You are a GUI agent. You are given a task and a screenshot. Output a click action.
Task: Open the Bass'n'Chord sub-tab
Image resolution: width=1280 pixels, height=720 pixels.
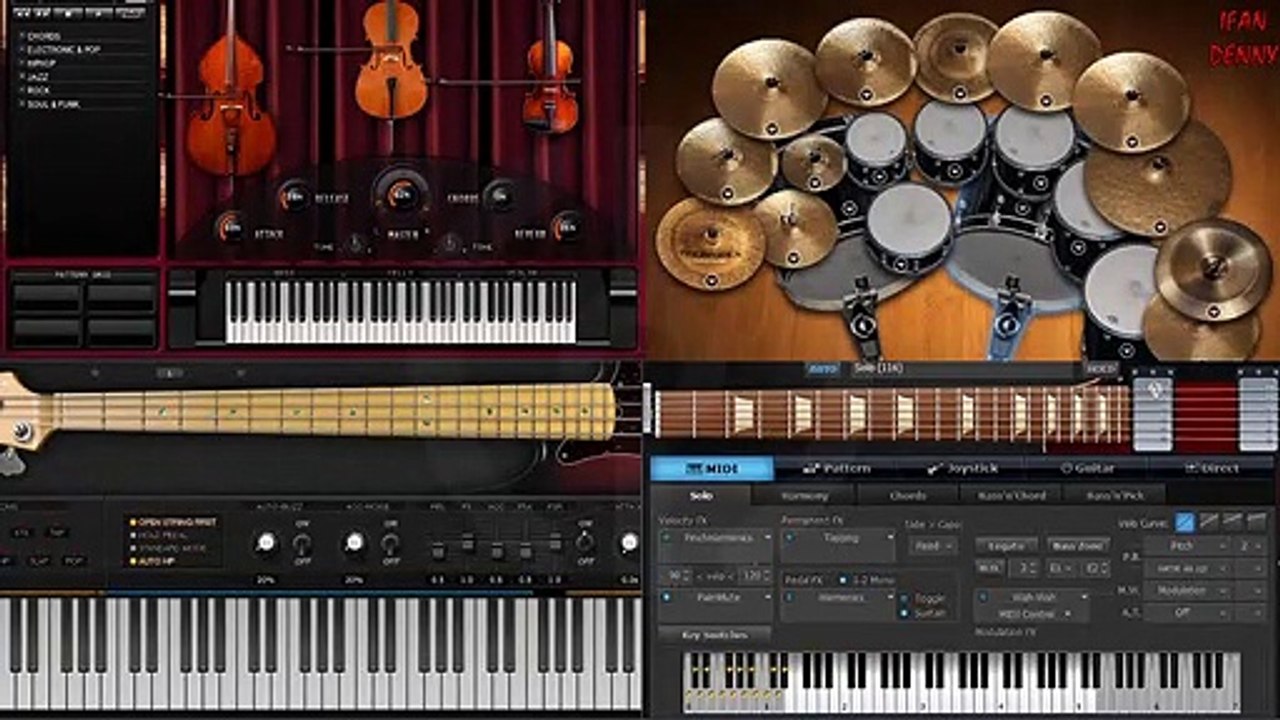coord(1010,495)
